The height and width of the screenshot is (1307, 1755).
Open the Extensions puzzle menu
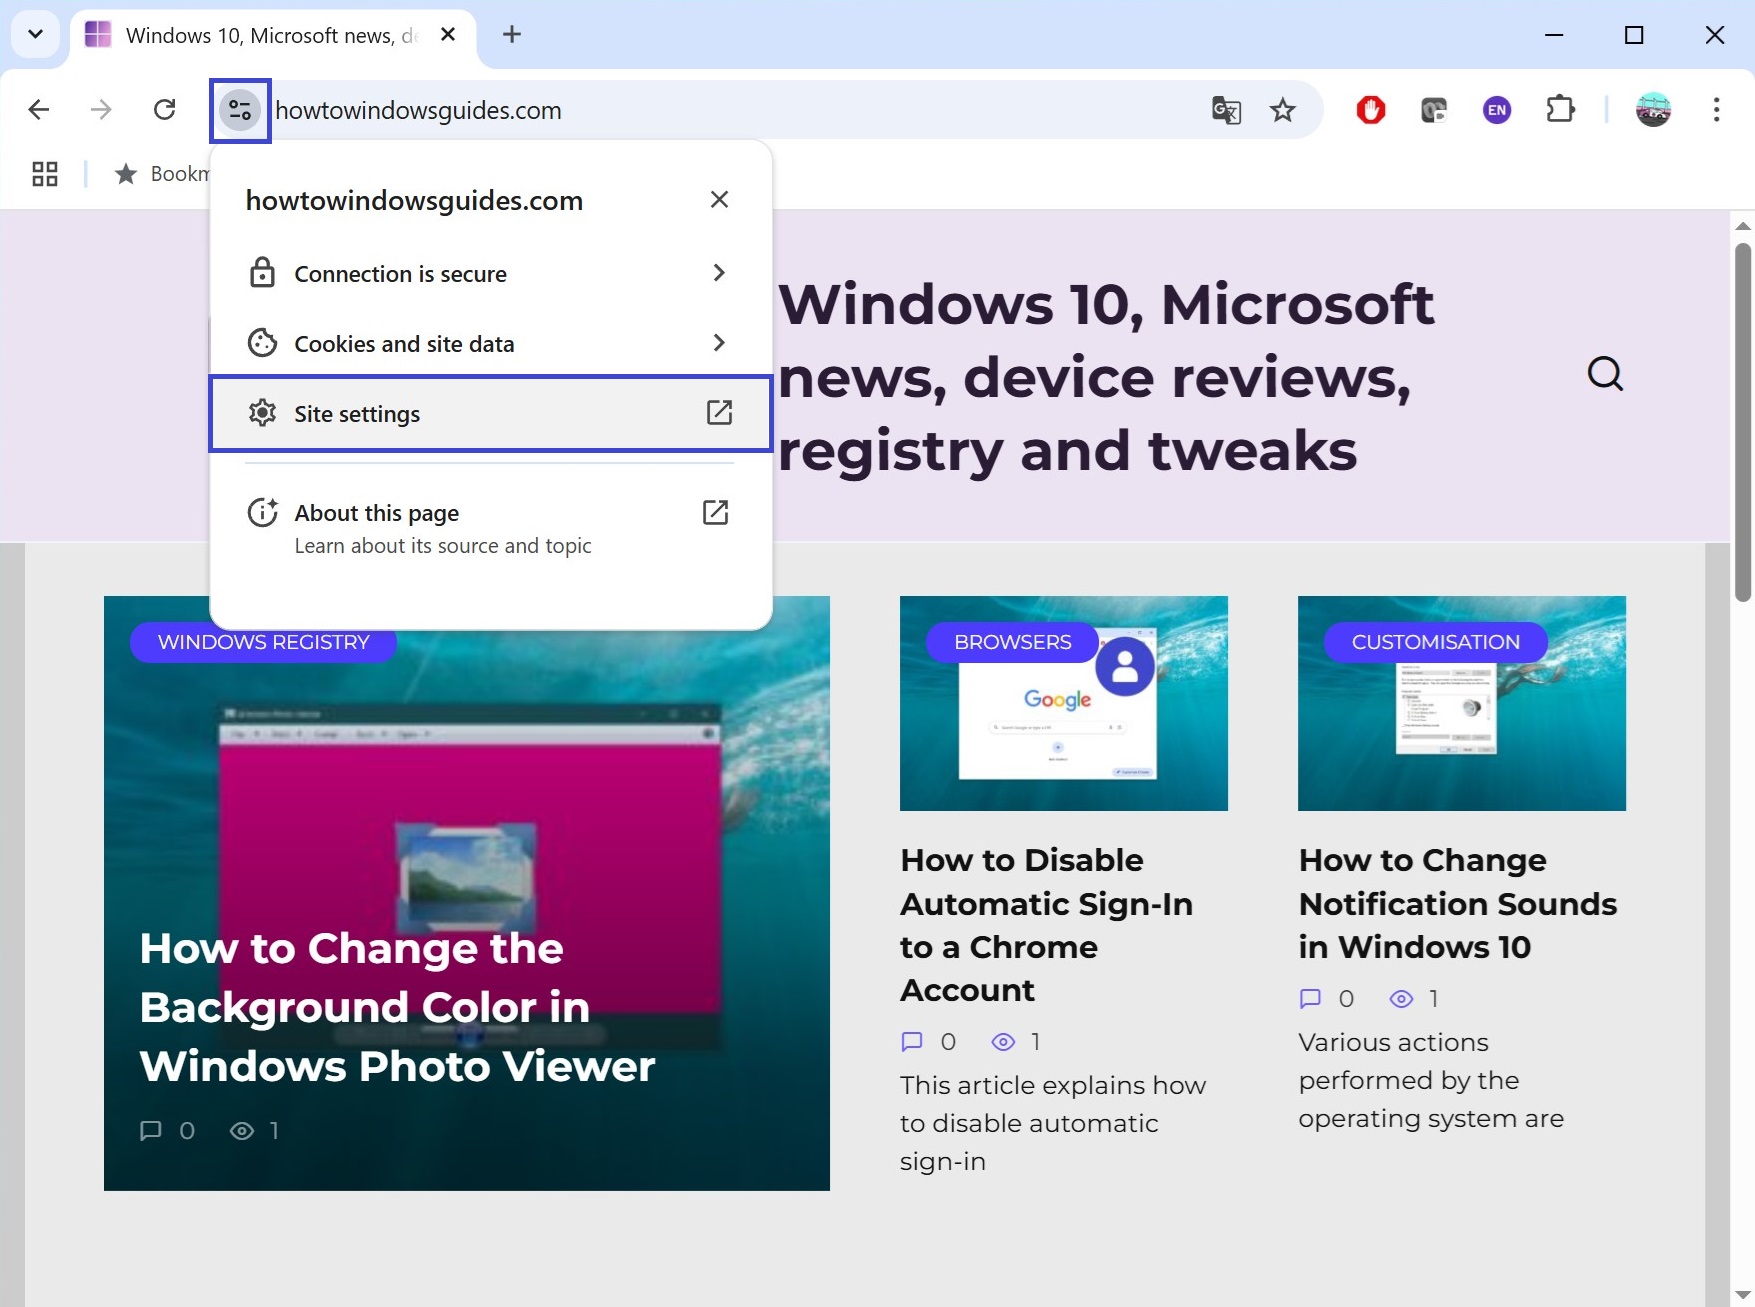tap(1560, 110)
